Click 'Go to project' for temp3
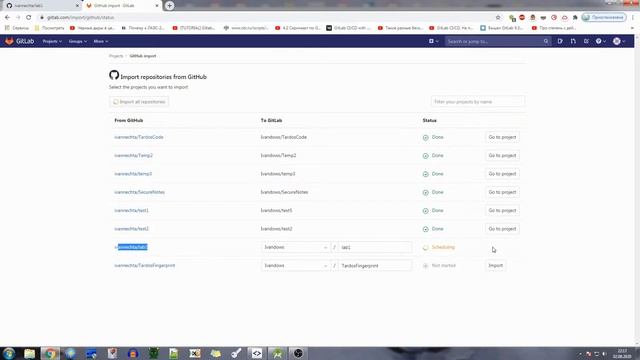 [502, 174]
